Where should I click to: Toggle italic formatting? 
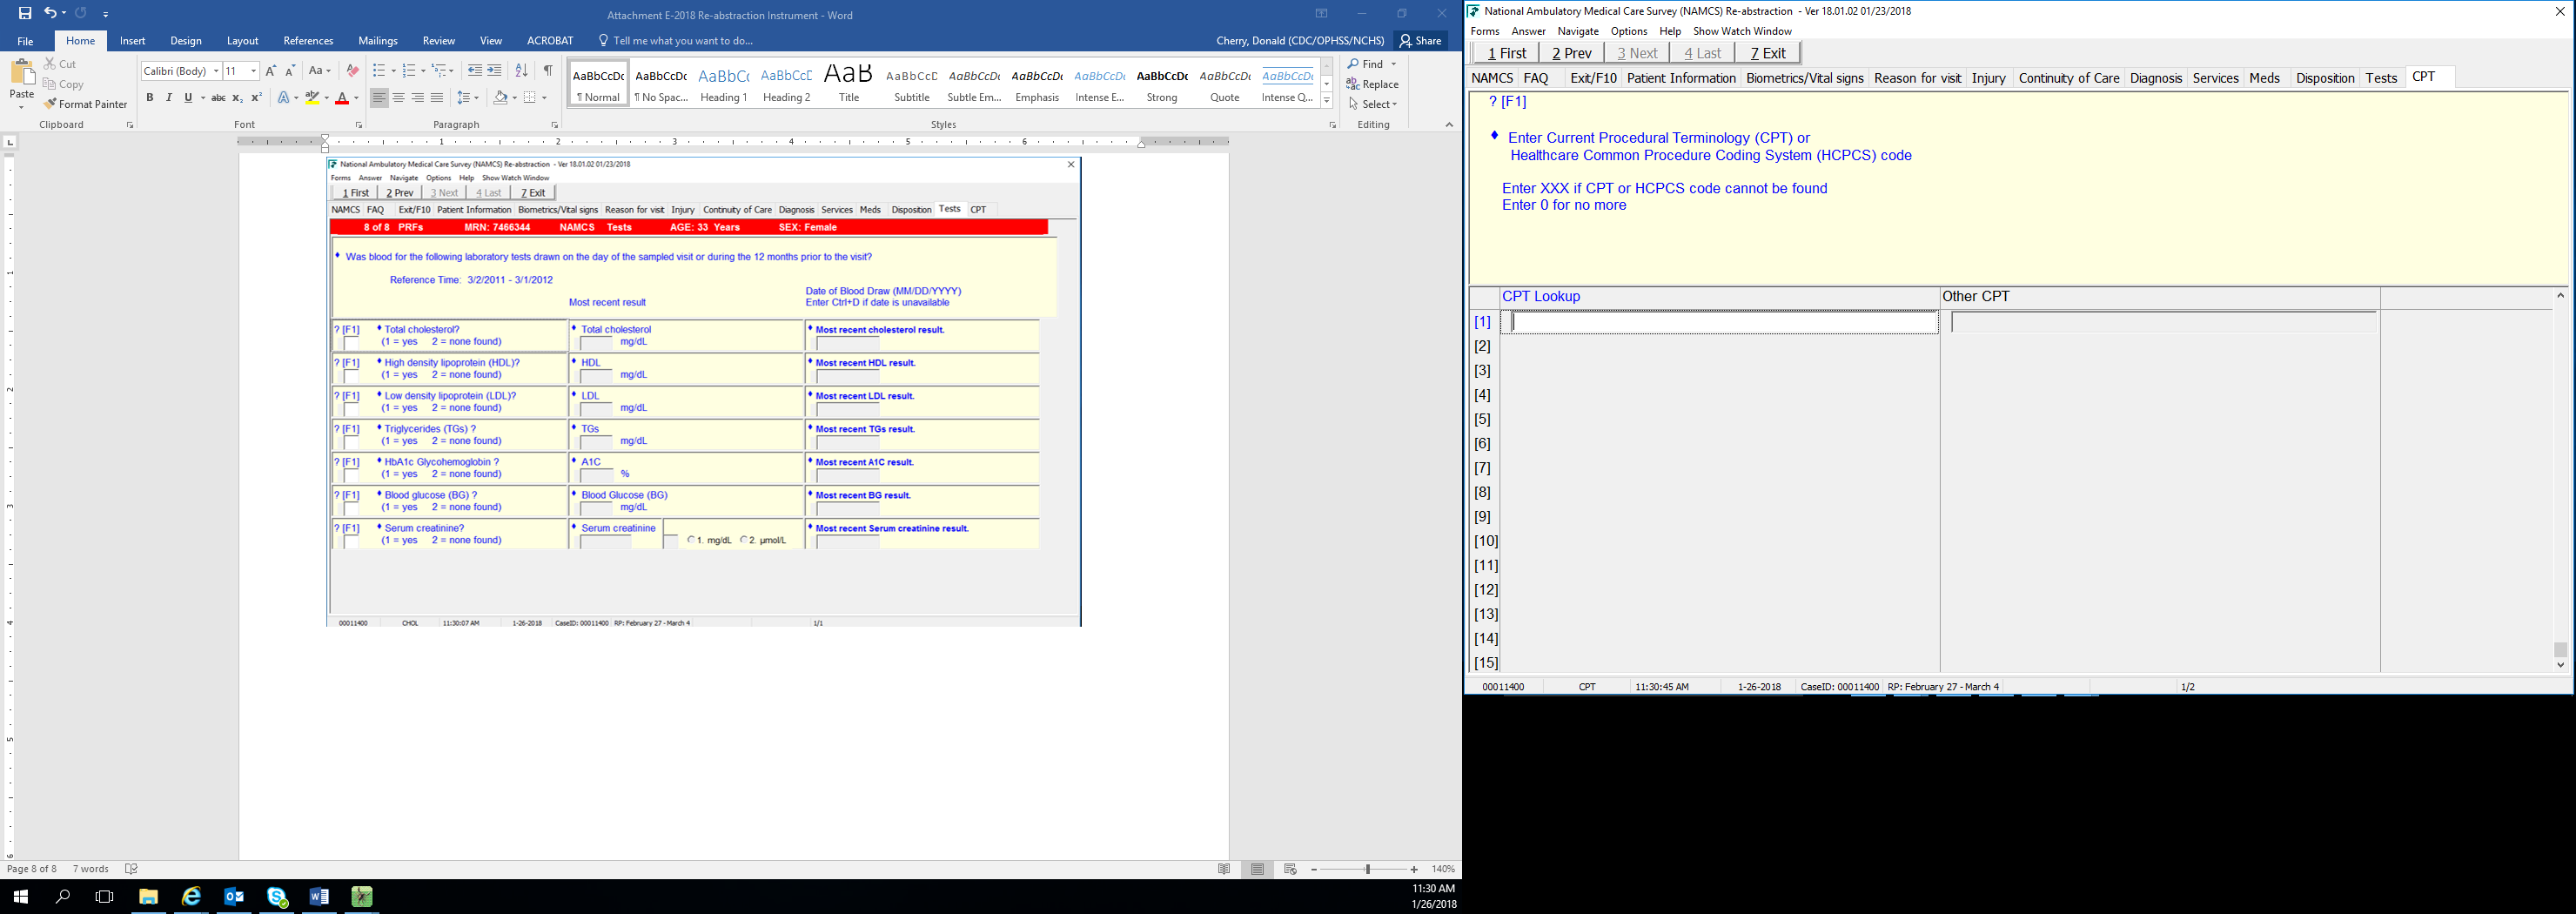[x=169, y=98]
